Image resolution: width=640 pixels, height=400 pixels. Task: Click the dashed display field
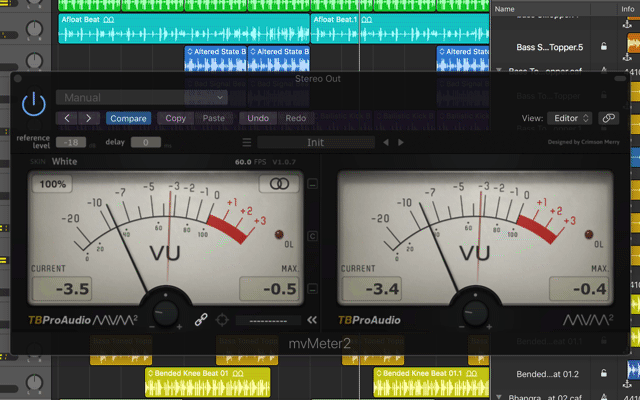coord(268,321)
